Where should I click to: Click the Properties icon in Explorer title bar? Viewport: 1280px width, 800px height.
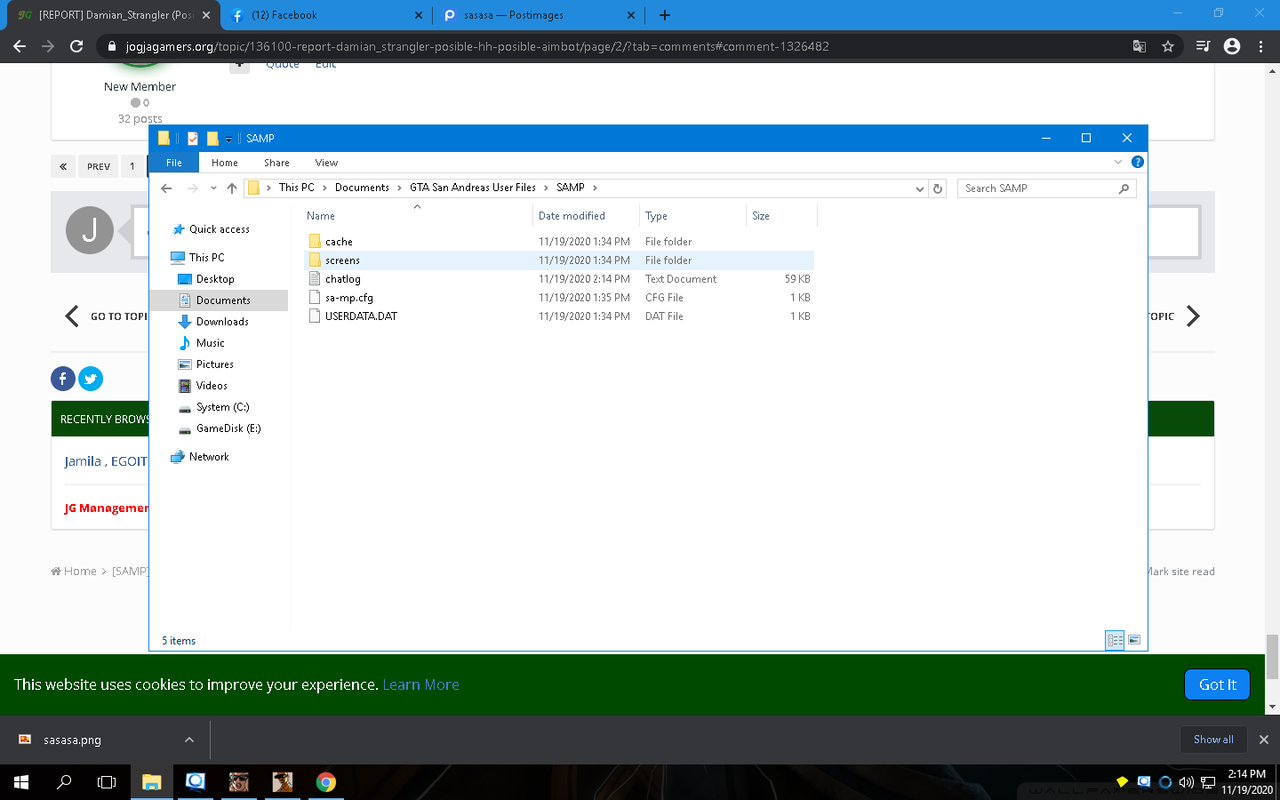[193, 138]
